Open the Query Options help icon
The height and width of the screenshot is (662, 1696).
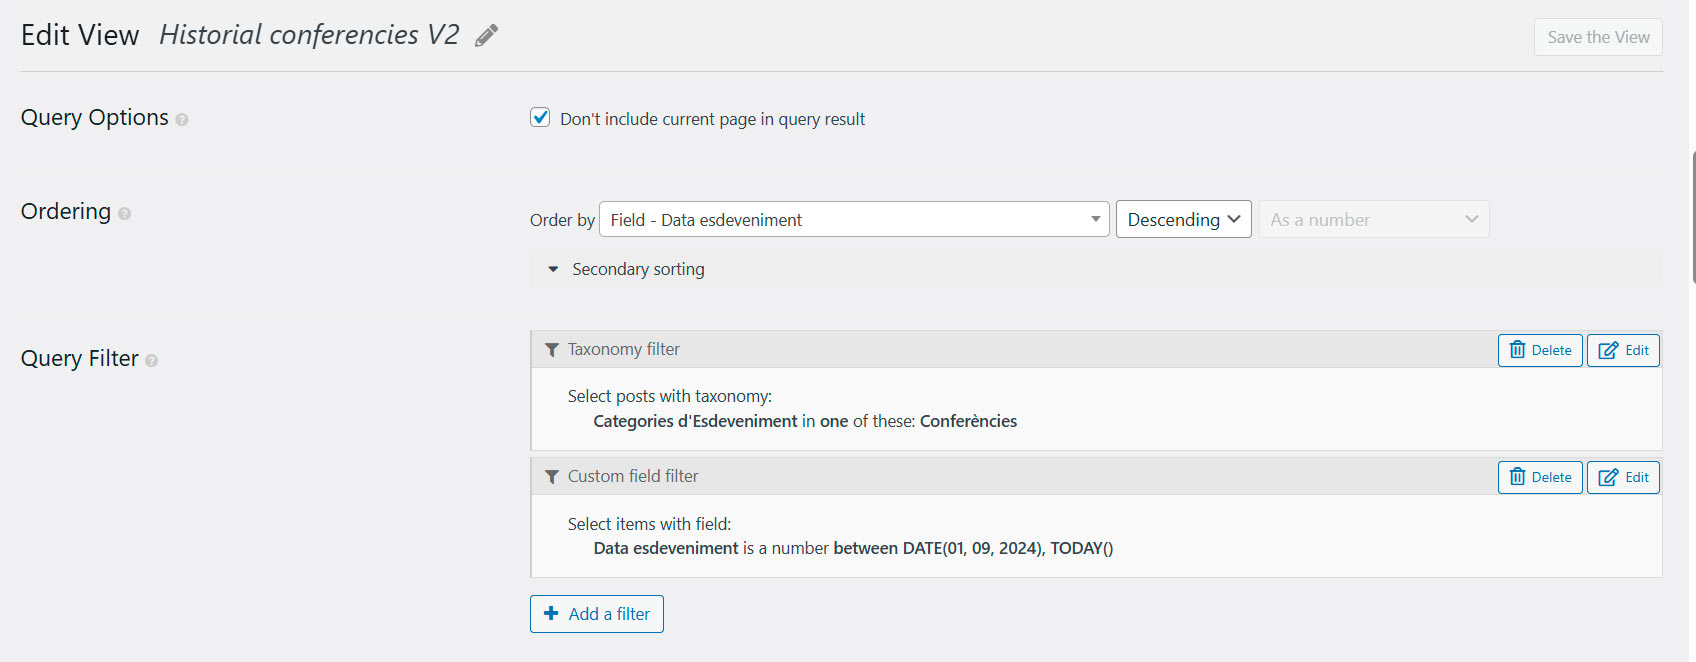click(182, 120)
